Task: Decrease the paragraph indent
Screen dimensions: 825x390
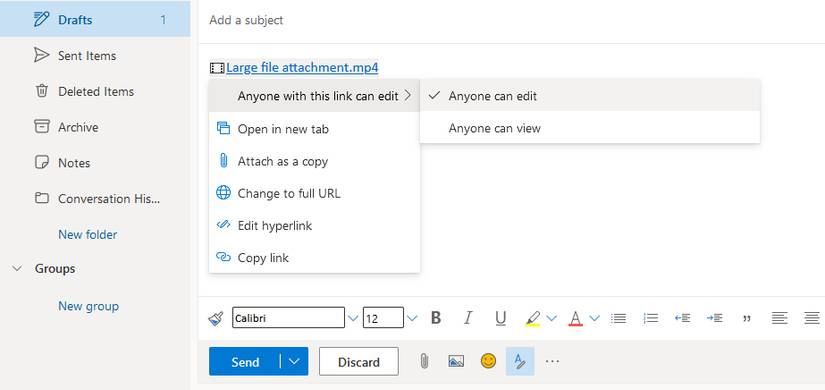Action: pyautogui.click(x=682, y=318)
